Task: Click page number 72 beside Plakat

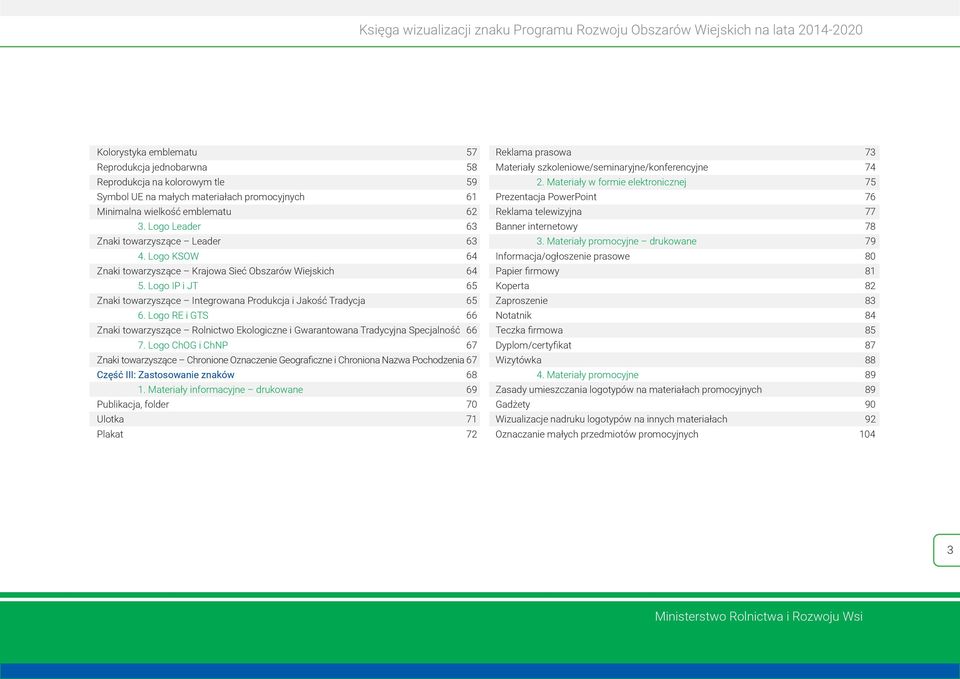Action: (x=471, y=434)
